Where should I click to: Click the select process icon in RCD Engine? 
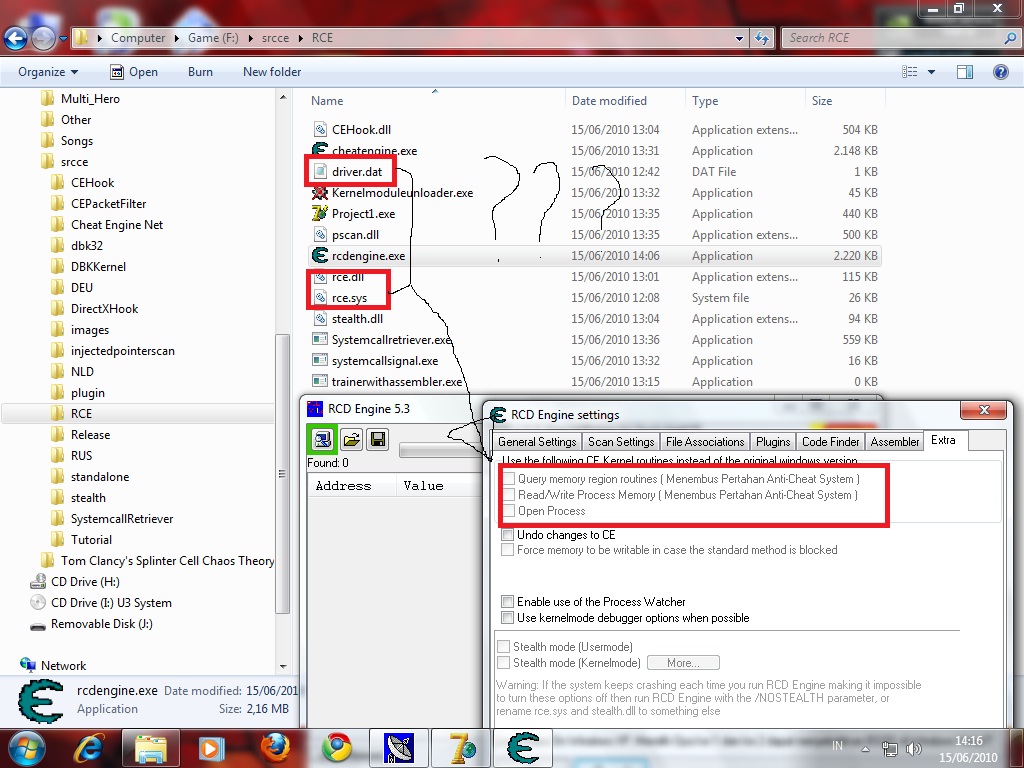322,439
